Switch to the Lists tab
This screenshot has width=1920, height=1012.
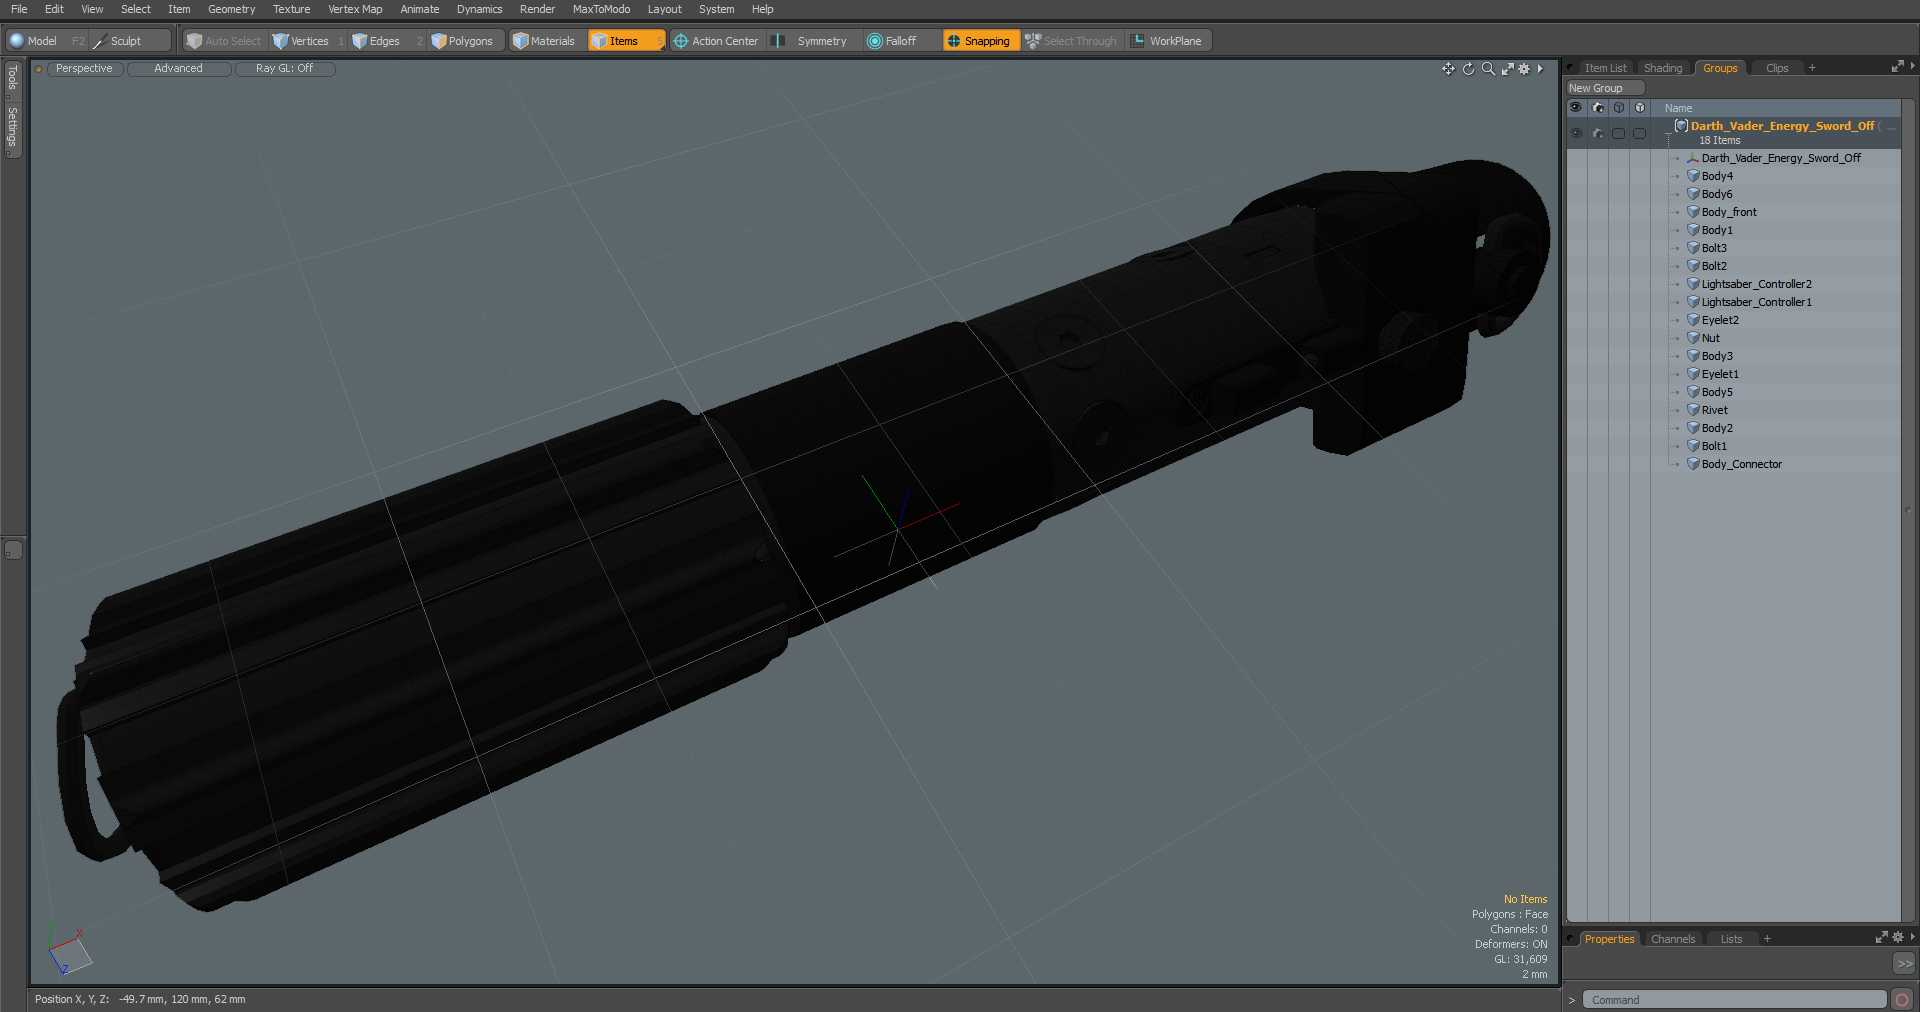point(1731,939)
